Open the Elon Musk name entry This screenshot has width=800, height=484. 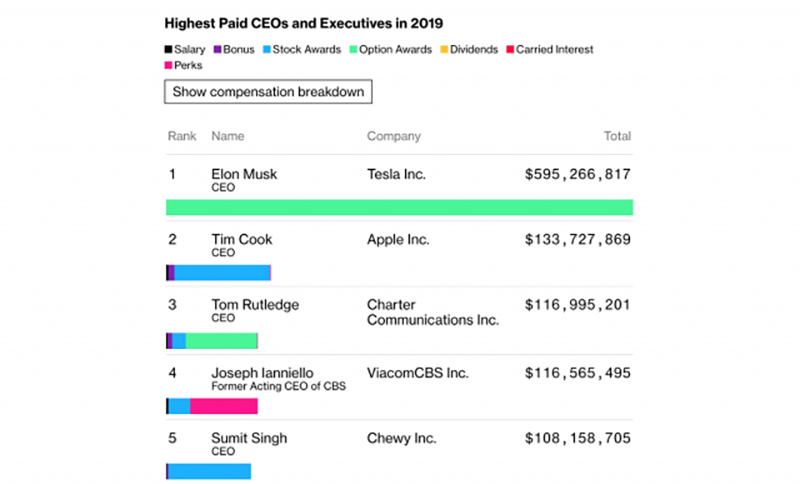[x=244, y=174]
